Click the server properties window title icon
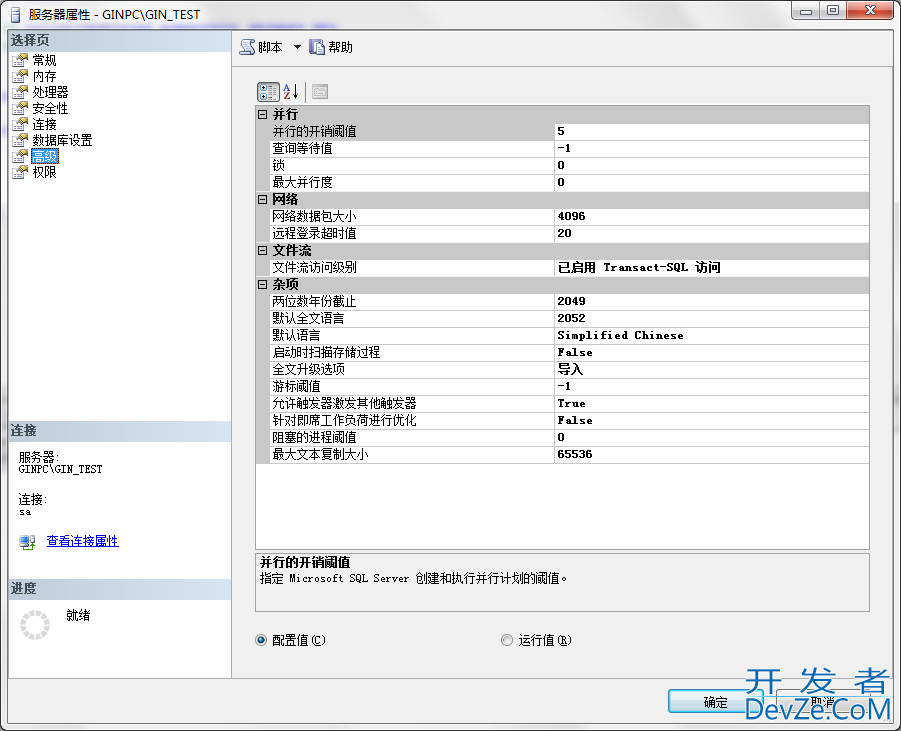 (x=16, y=14)
